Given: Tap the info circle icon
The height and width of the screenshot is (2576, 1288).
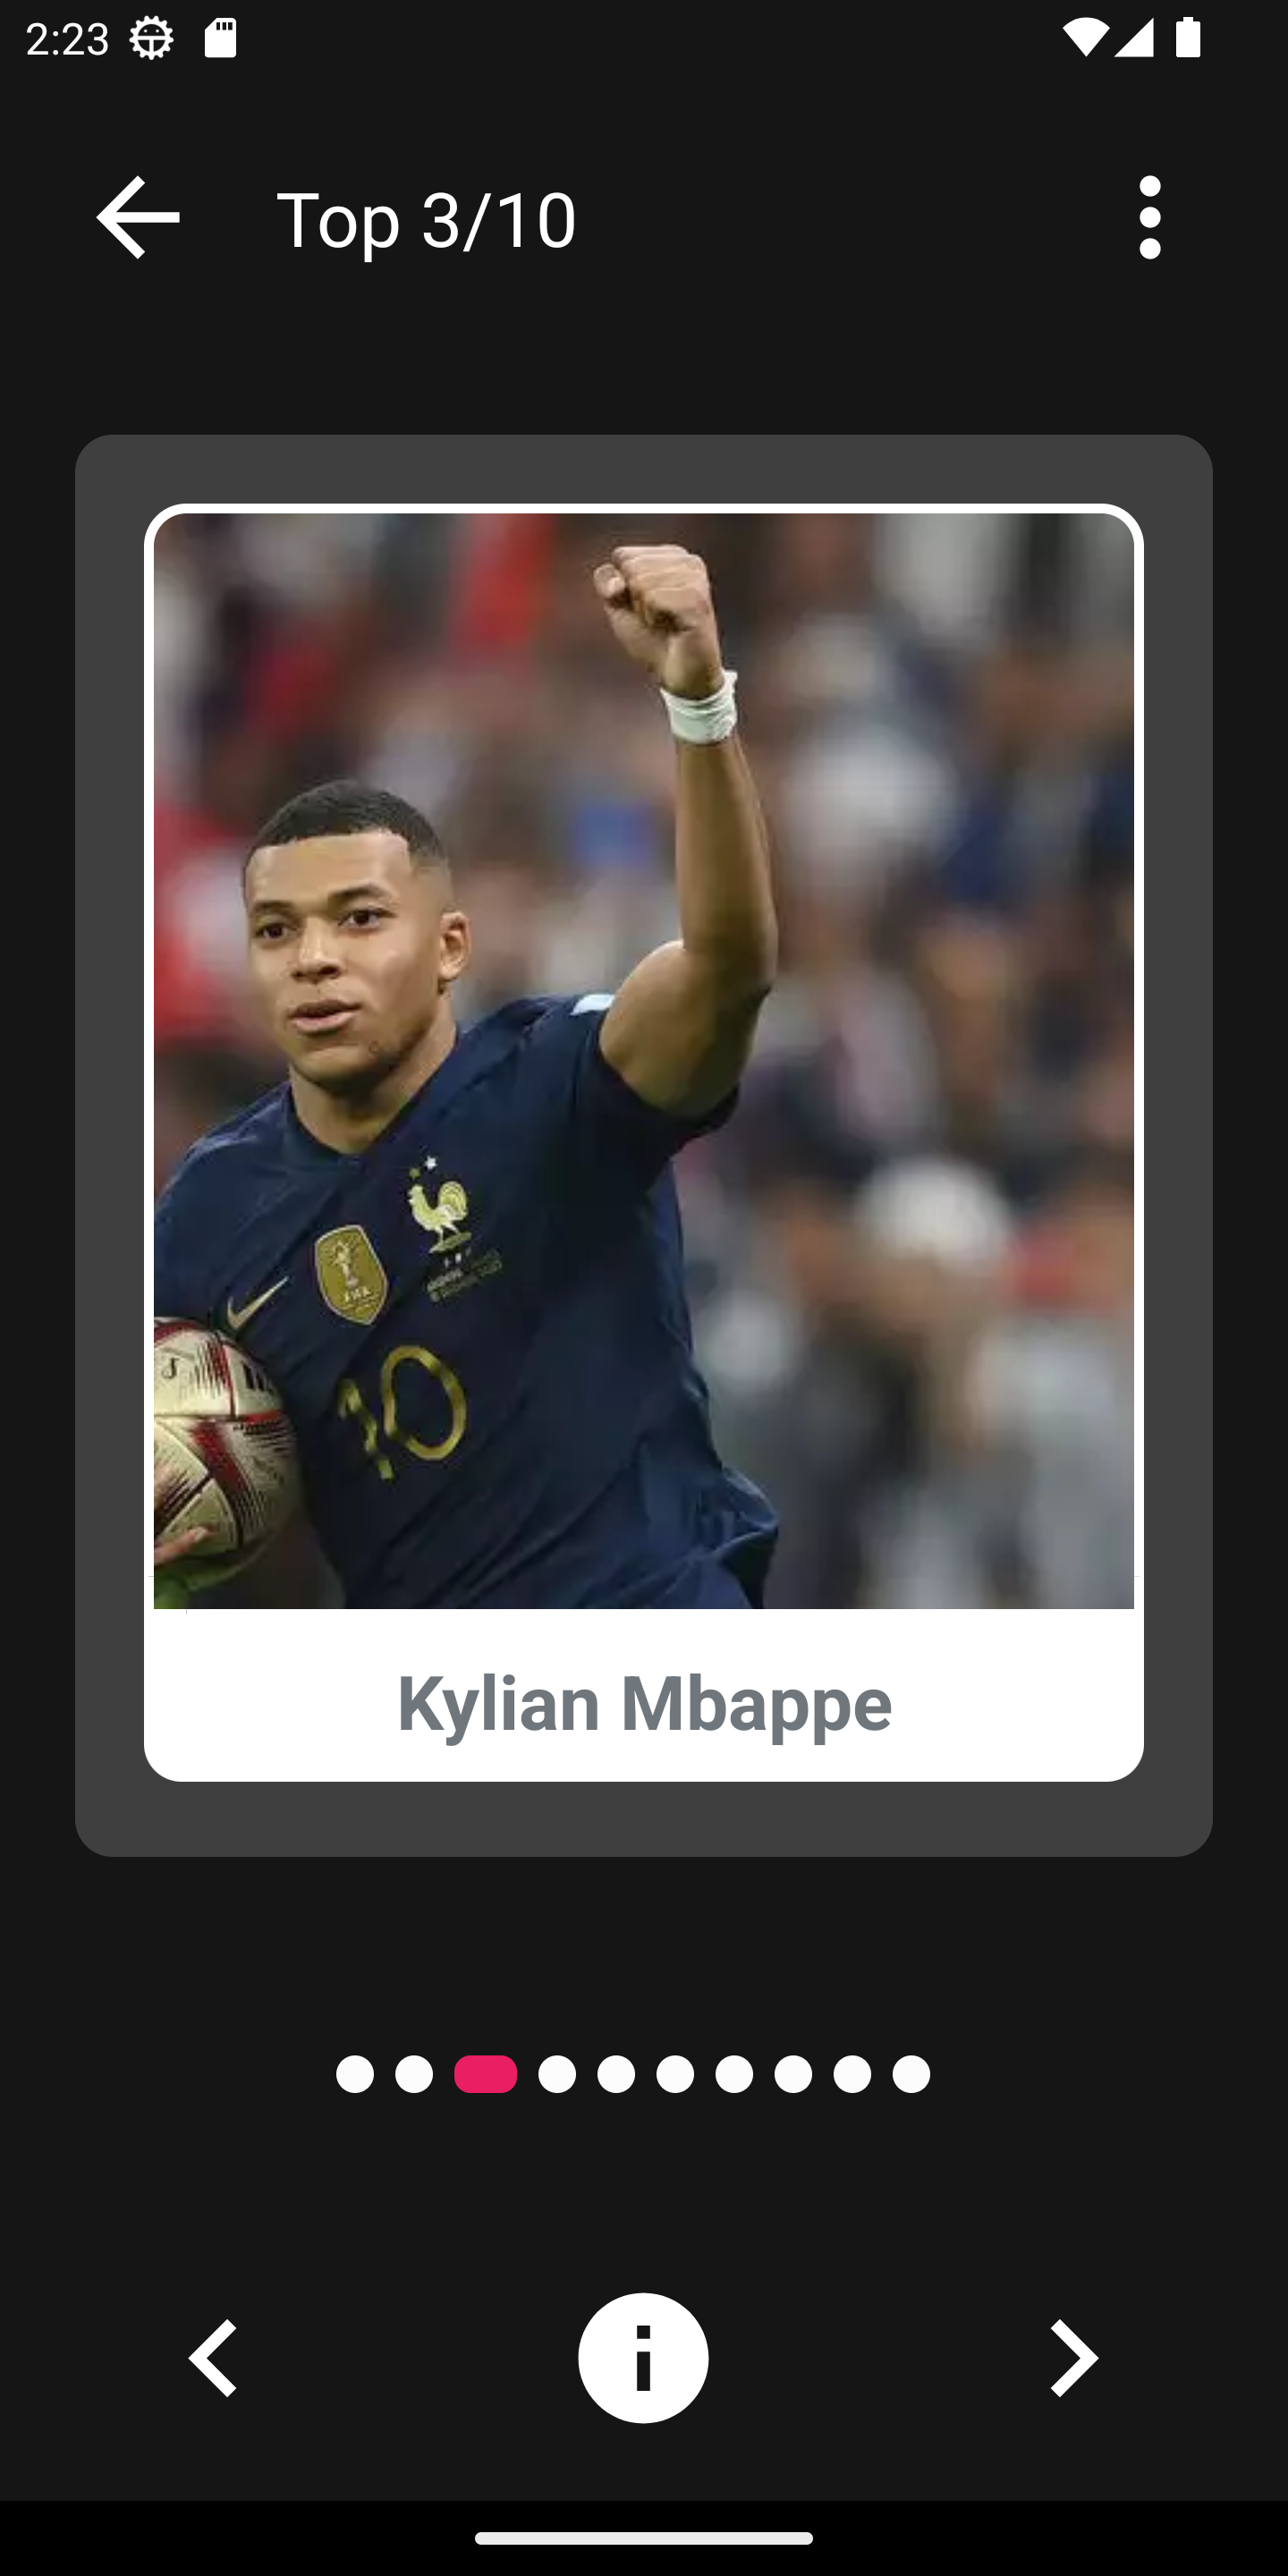Looking at the screenshot, I should tap(643, 2357).
